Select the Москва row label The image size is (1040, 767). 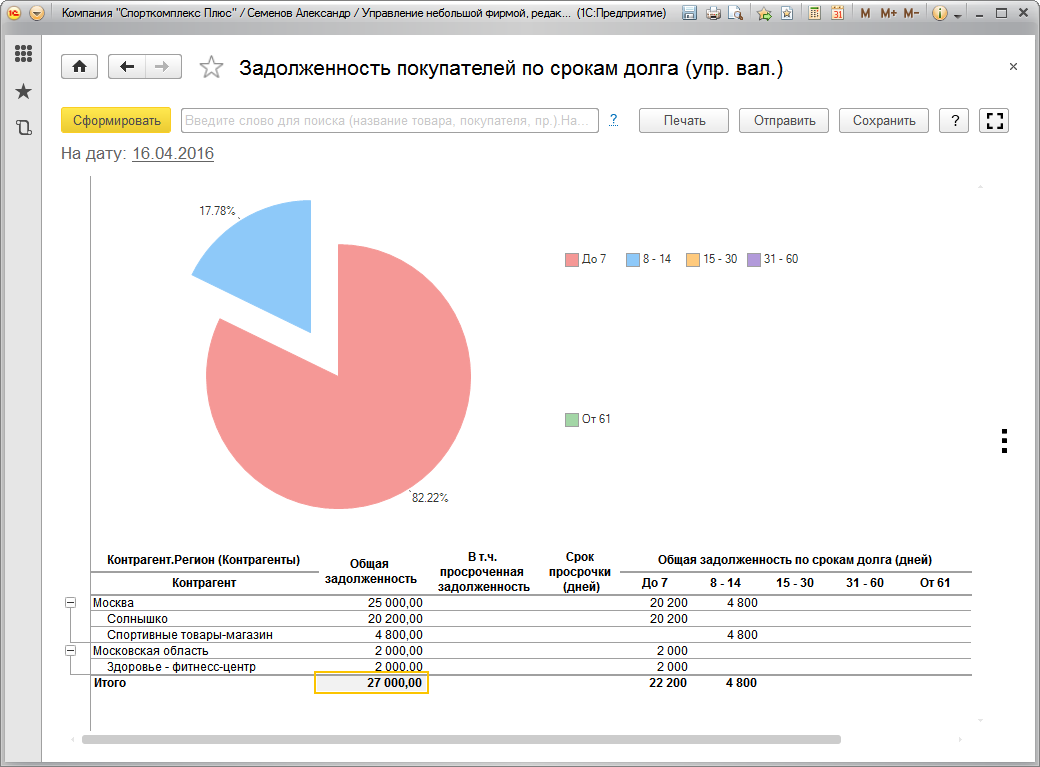113,603
